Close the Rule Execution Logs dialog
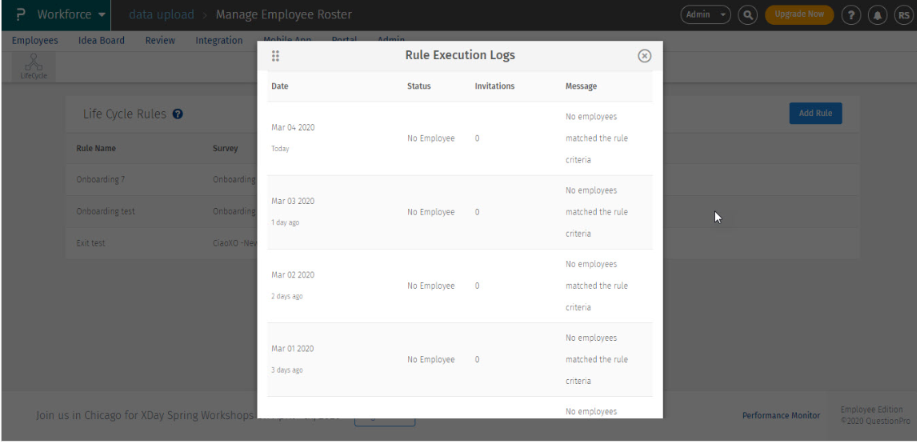The width and height of the screenshot is (917, 447). click(x=644, y=56)
